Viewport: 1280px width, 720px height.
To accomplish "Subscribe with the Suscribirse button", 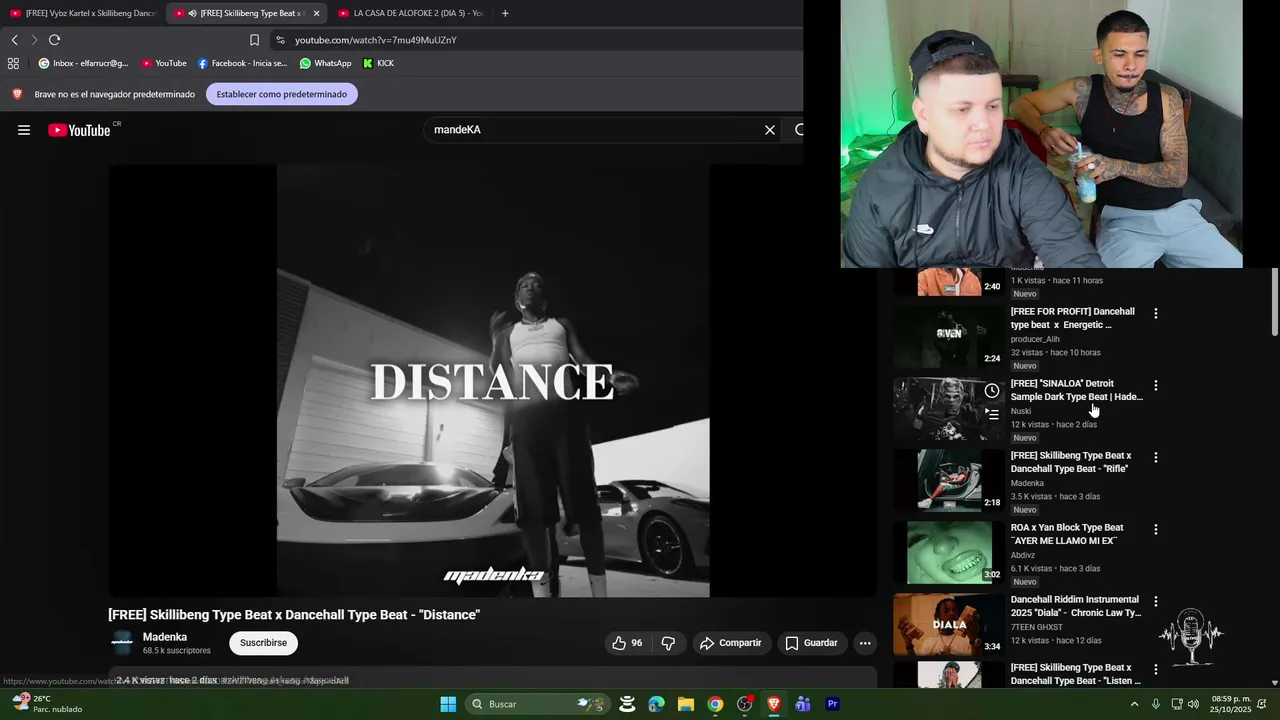I will tap(263, 643).
